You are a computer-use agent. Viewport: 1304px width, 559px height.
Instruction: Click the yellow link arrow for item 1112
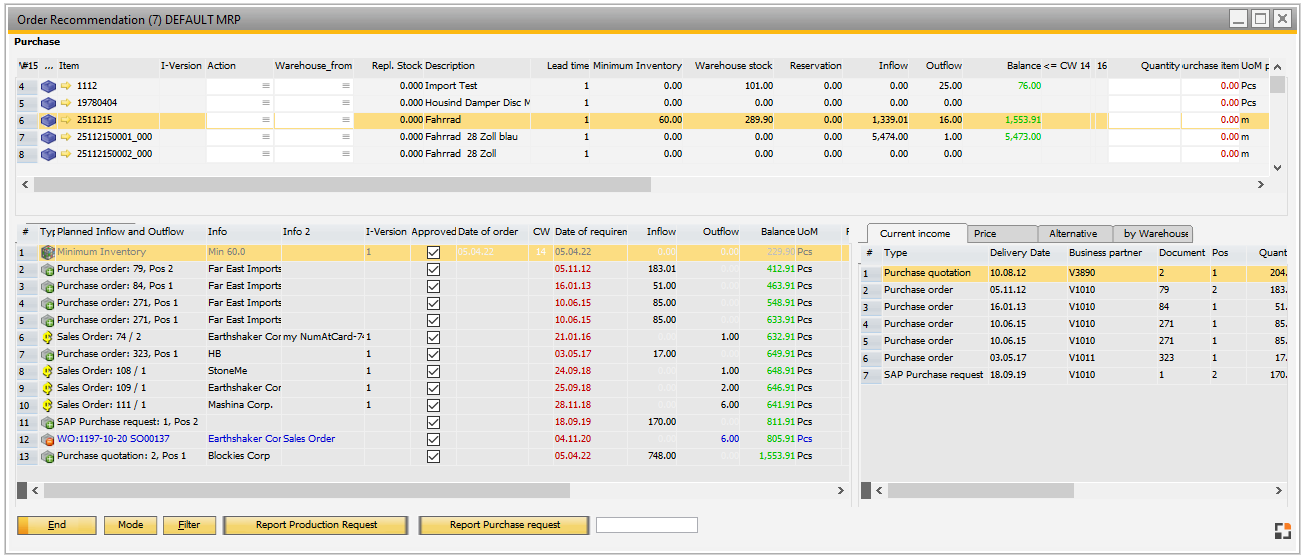pos(67,86)
